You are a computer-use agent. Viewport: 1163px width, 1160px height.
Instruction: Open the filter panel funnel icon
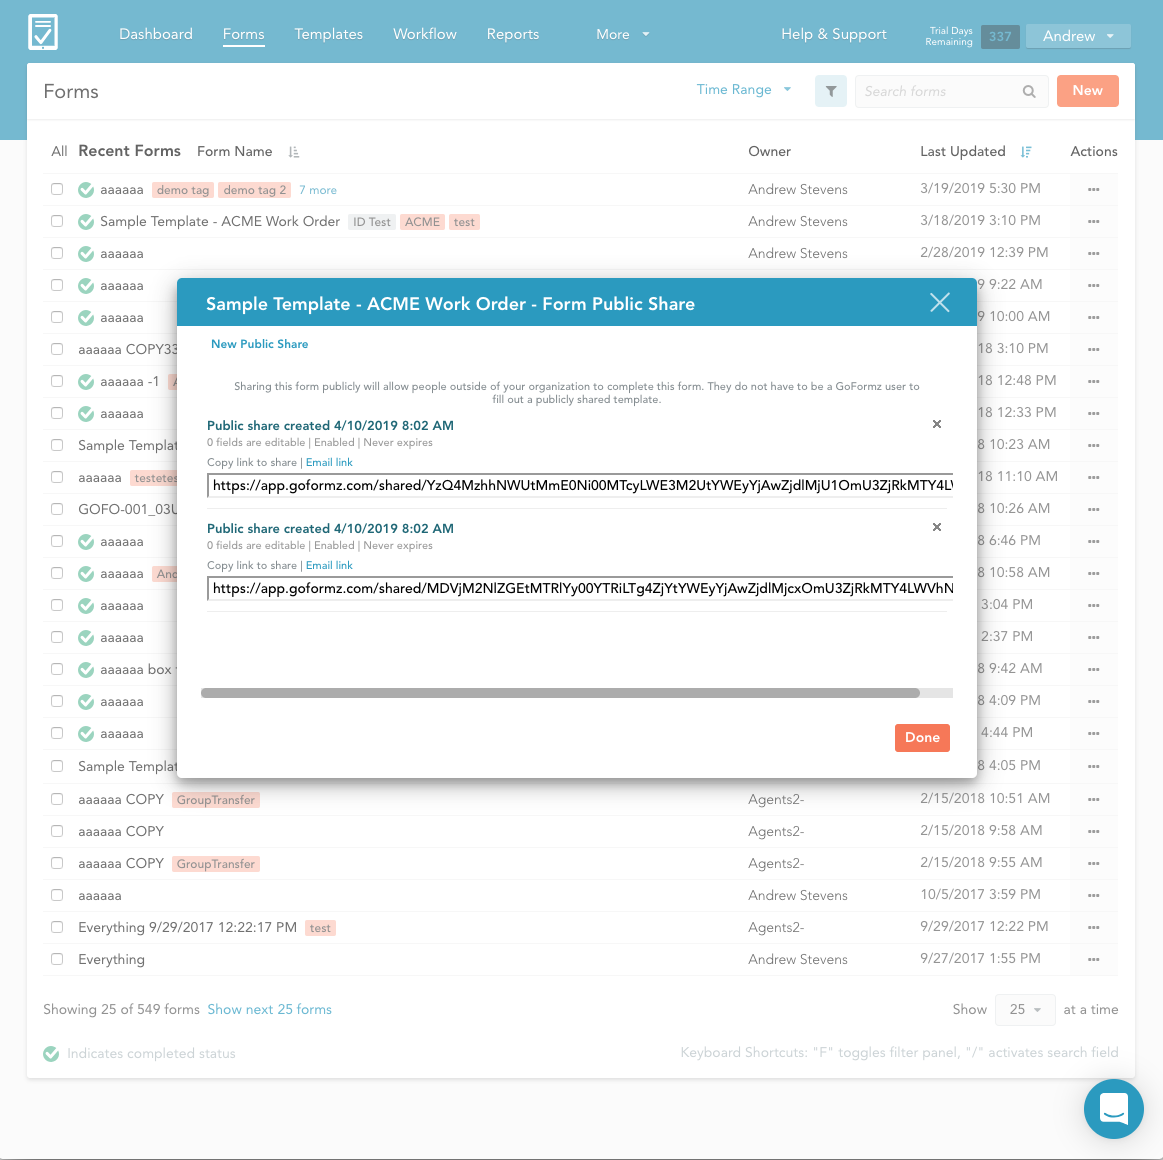point(830,91)
